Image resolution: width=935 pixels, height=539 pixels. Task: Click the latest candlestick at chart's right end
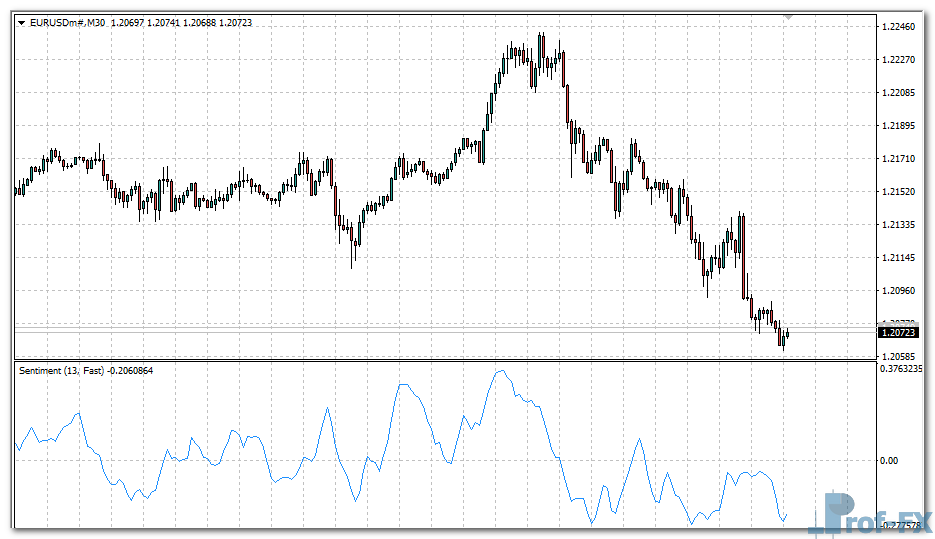click(x=787, y=333)
